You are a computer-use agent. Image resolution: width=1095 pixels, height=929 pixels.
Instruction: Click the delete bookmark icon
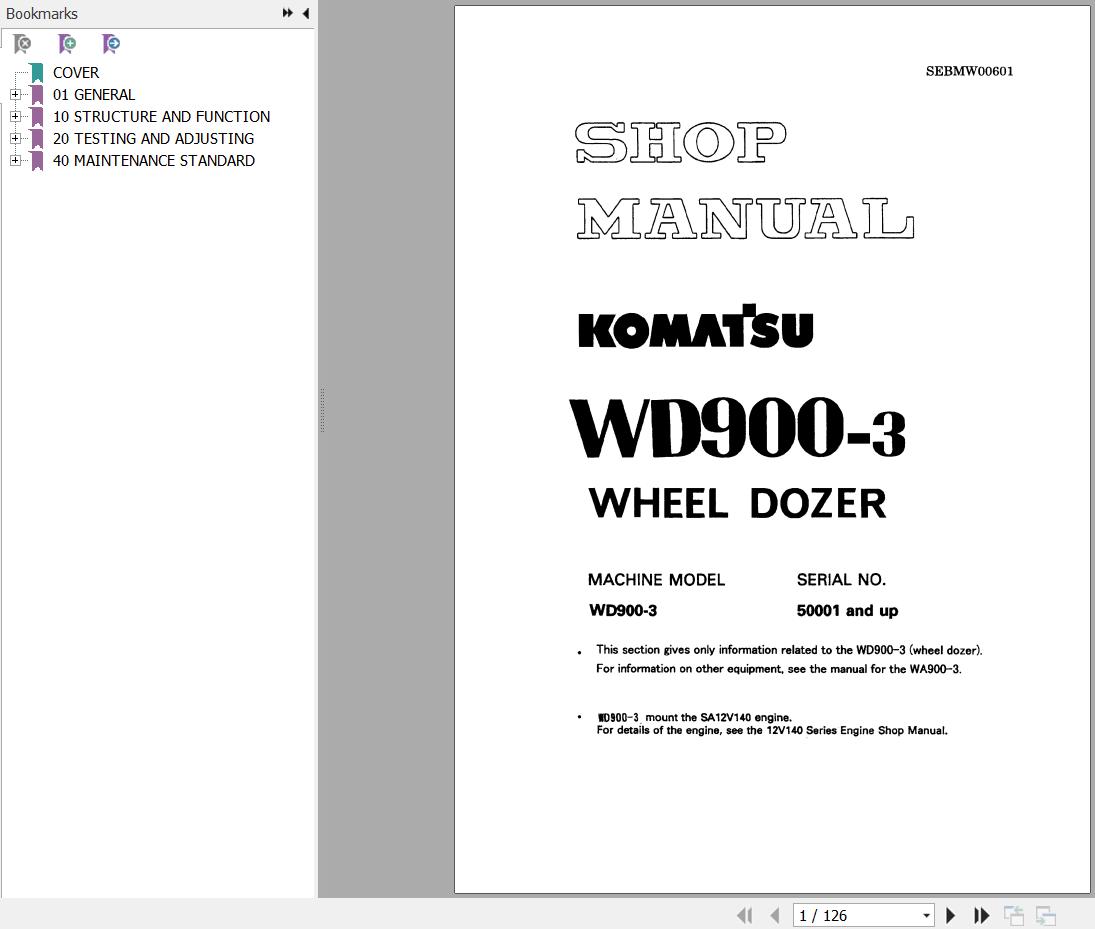pos(22,44)
